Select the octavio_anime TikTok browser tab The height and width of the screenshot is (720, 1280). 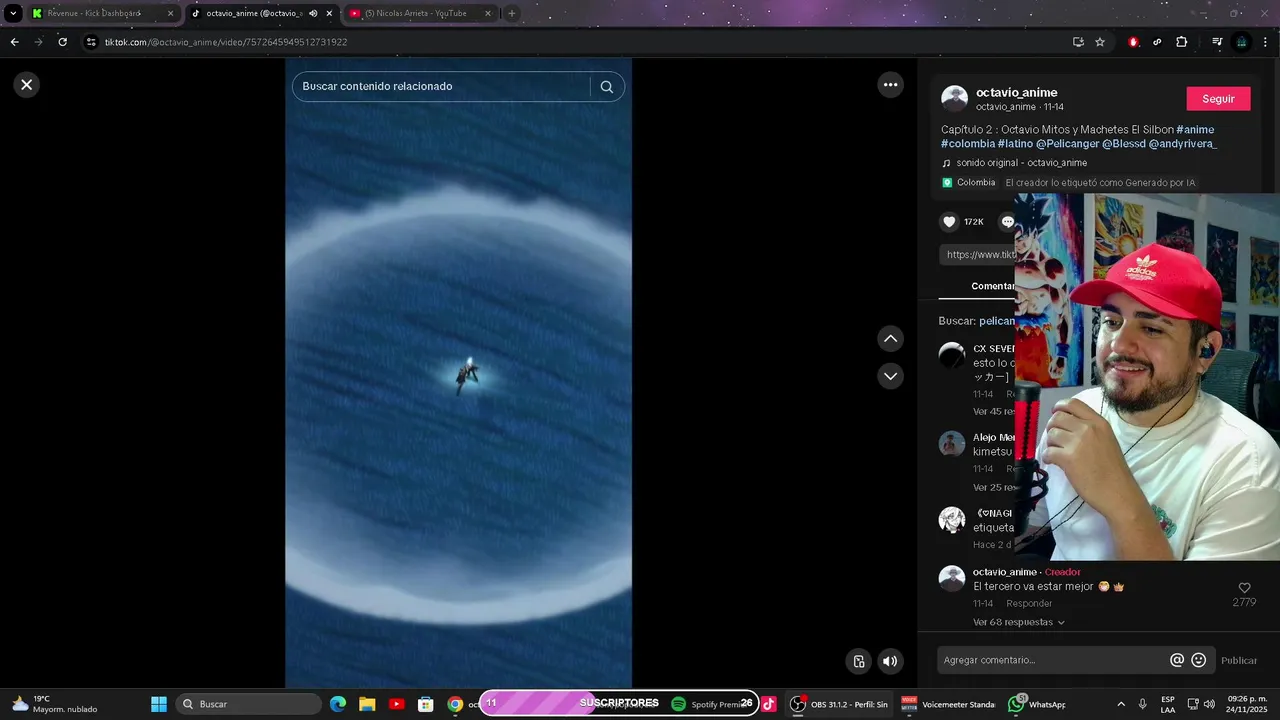pyautogui.click(x=253, y=14)
